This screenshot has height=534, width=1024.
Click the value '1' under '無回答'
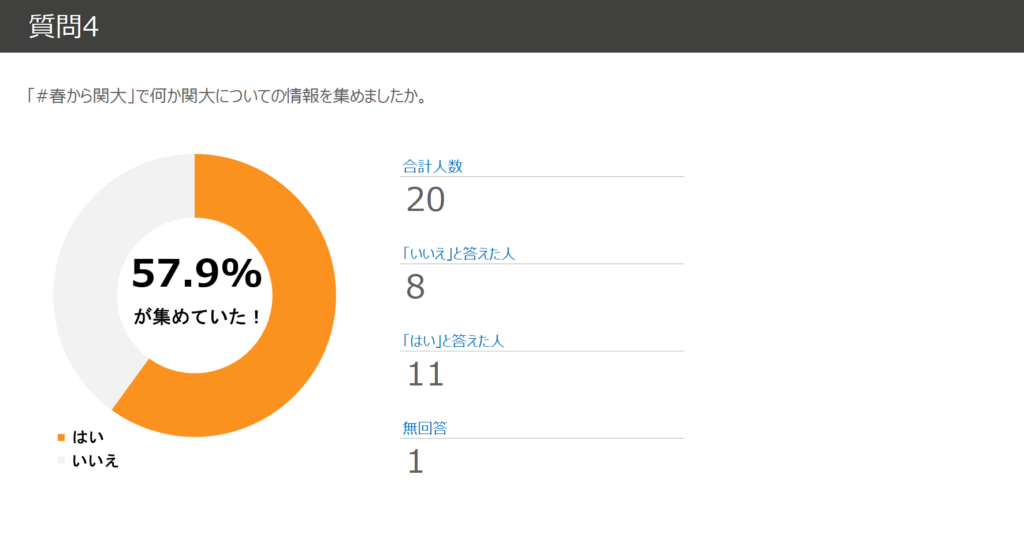click(x=414, y=462)
